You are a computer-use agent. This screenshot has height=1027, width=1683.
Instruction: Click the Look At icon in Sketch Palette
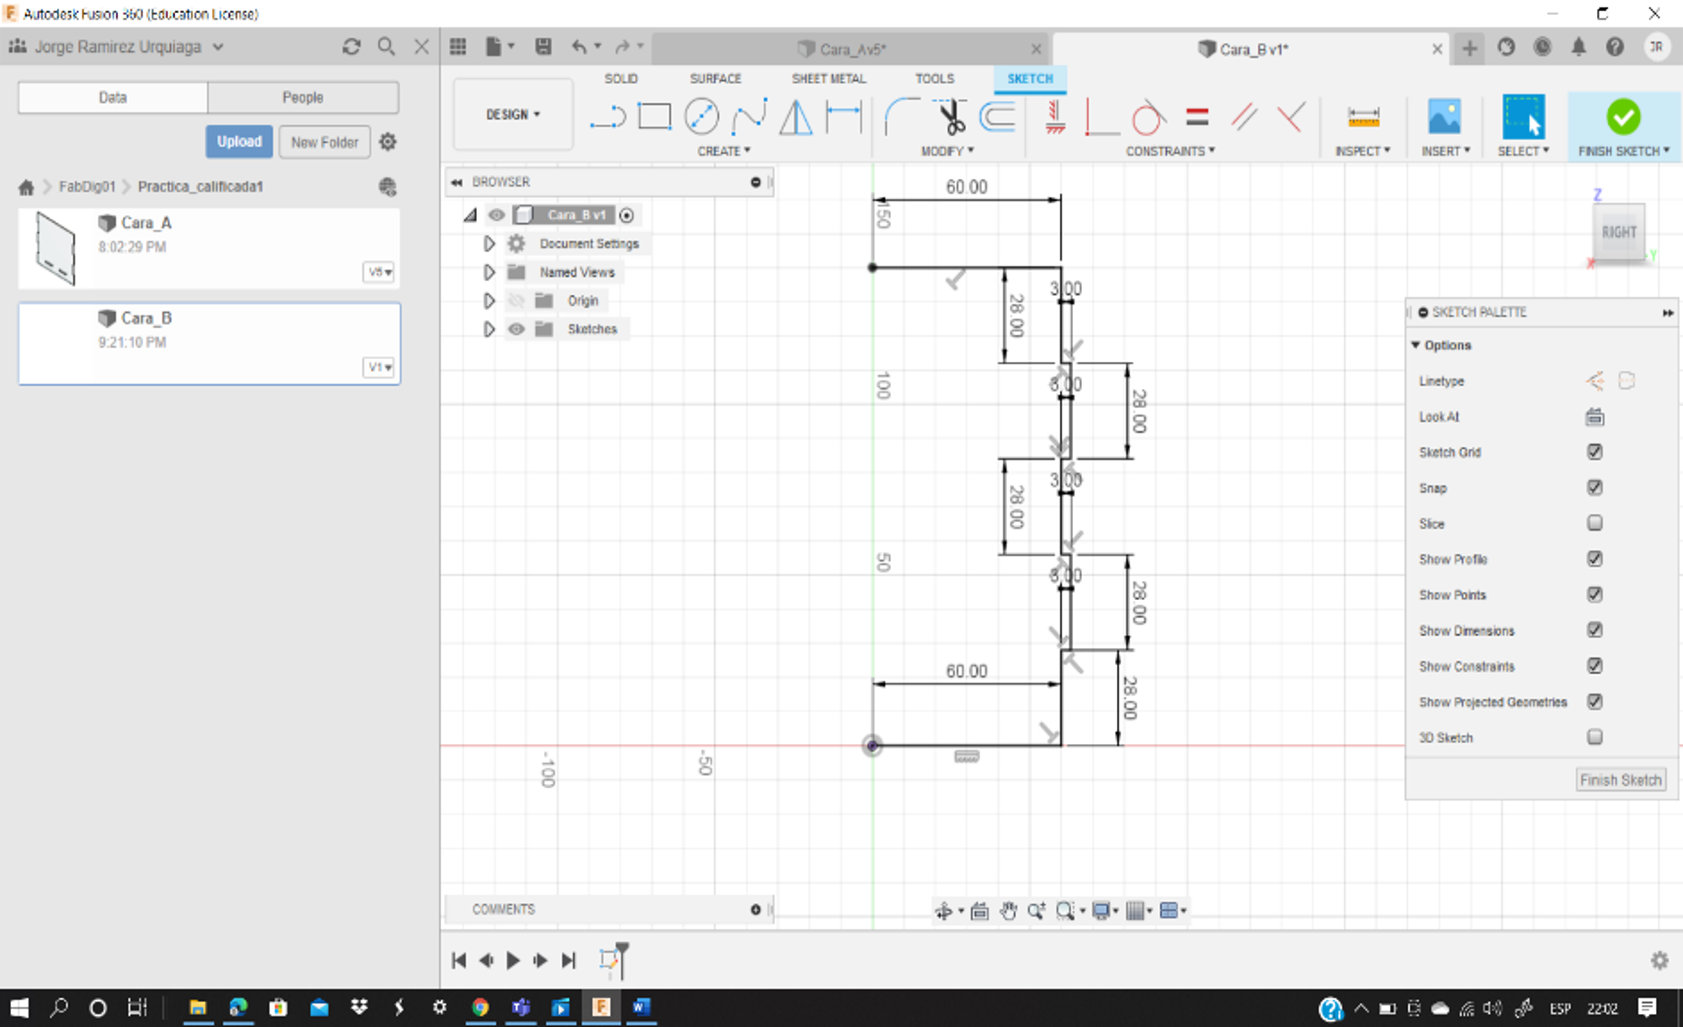pos(1595,417)
